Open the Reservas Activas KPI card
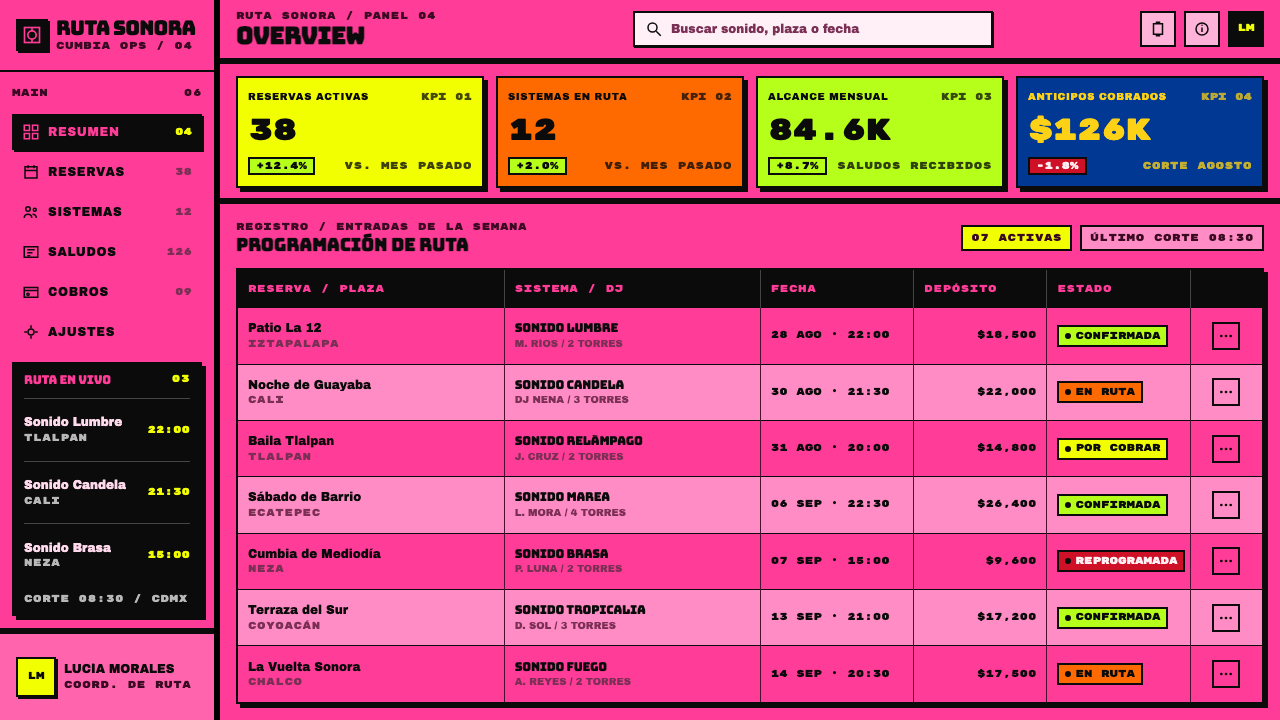1280x720 pixels. [x=360, y=132]
